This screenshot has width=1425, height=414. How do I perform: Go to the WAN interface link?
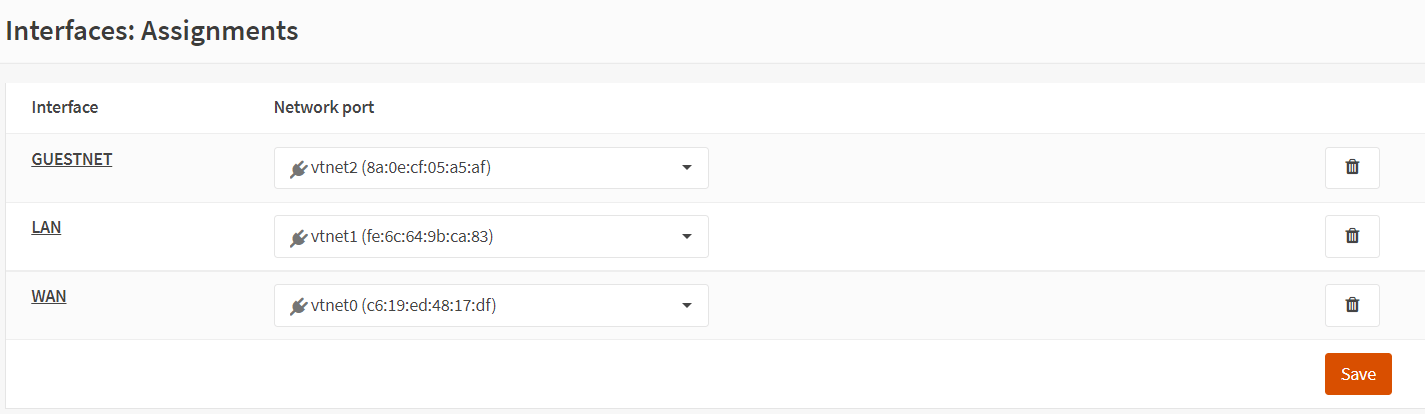pyautogui.click(x=49, y=296)
